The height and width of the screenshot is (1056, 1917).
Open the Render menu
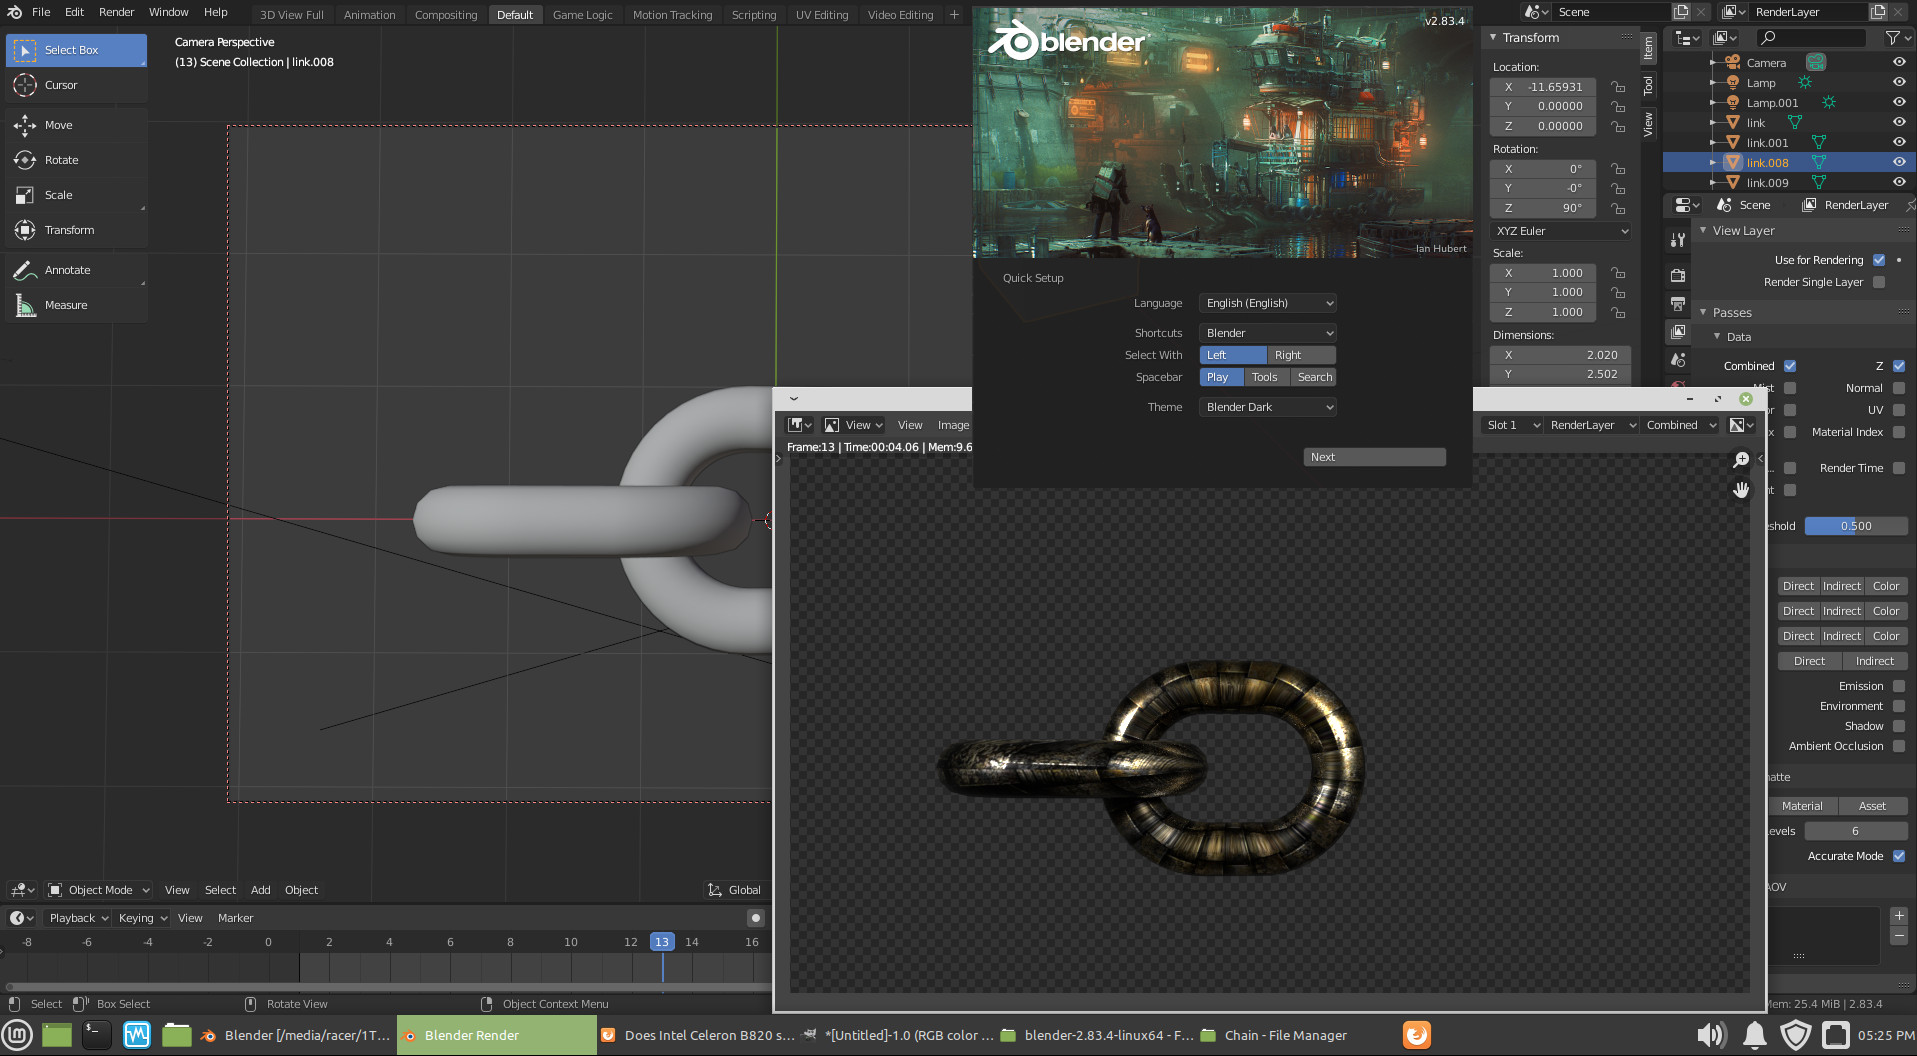click(x=117, y=12)
